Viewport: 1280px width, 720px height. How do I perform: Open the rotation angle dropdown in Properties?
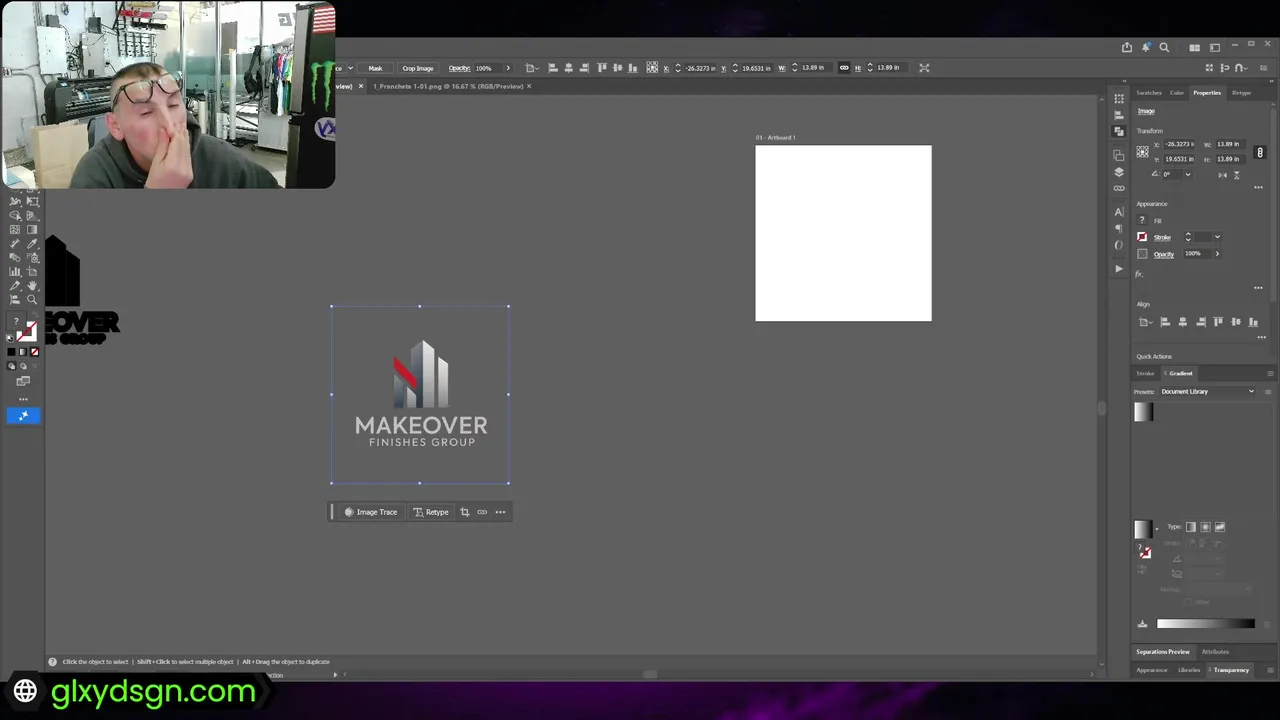1188,175
